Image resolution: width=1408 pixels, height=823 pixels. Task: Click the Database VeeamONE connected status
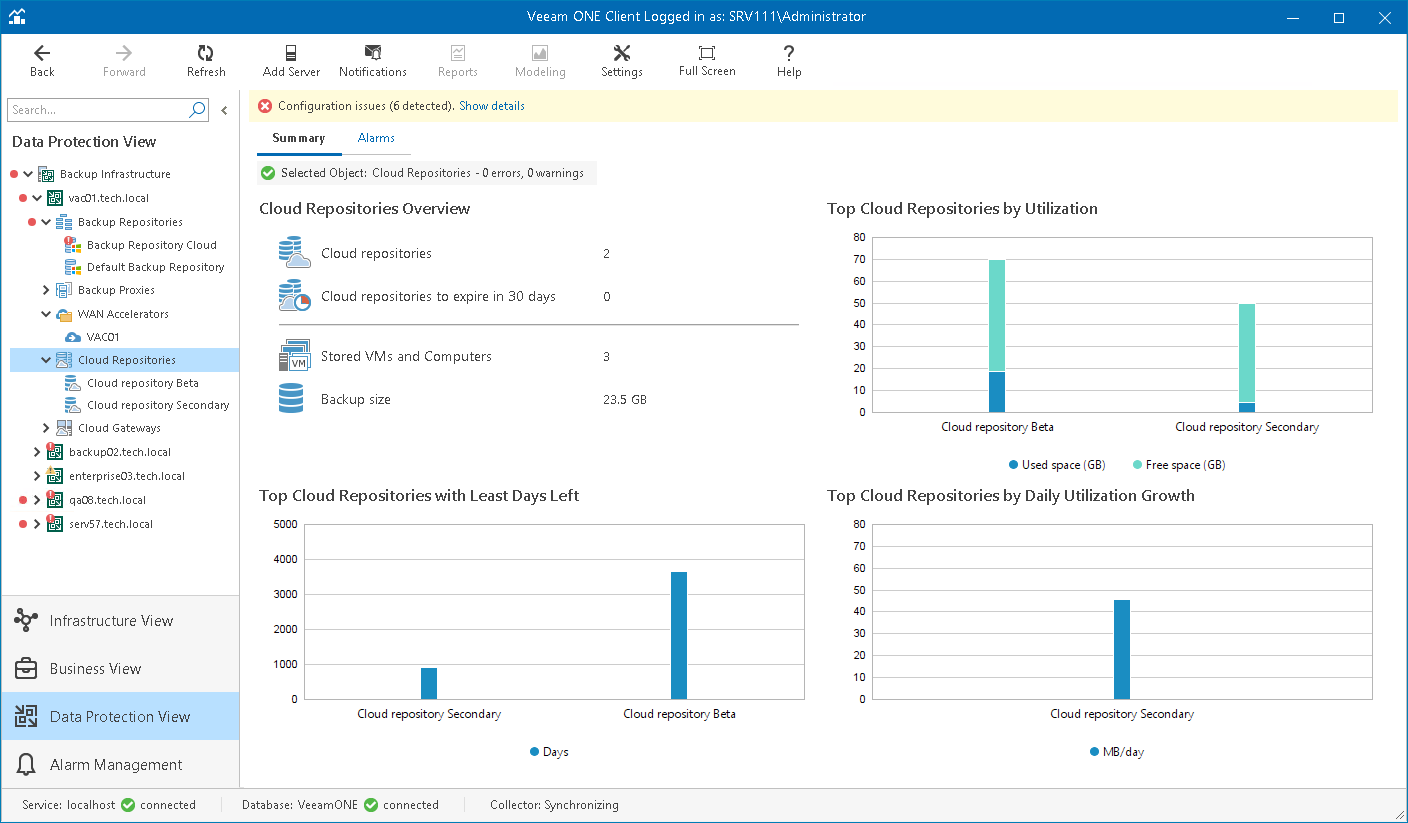(340, 805)
